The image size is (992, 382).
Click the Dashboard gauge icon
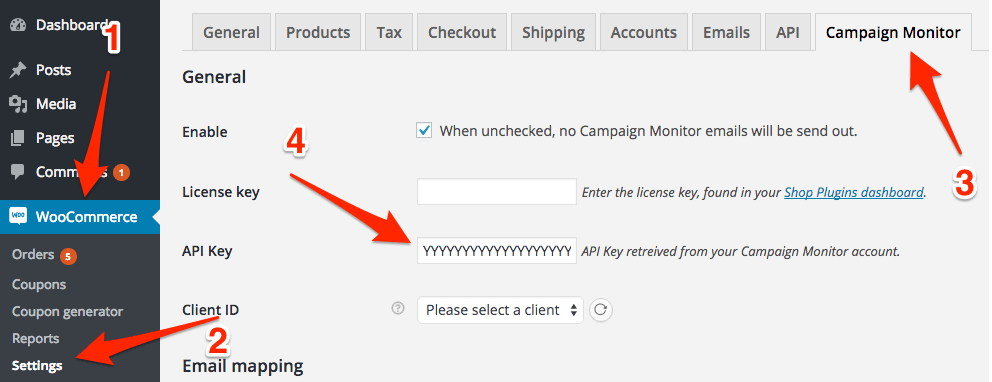(18, 25)
